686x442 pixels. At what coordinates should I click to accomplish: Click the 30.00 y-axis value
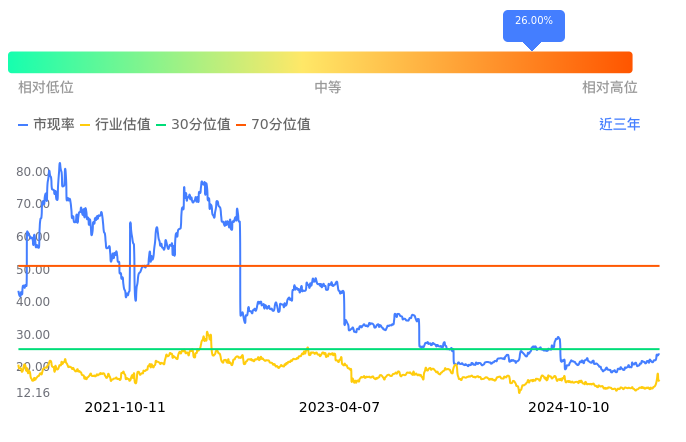(x=33, y=335)
